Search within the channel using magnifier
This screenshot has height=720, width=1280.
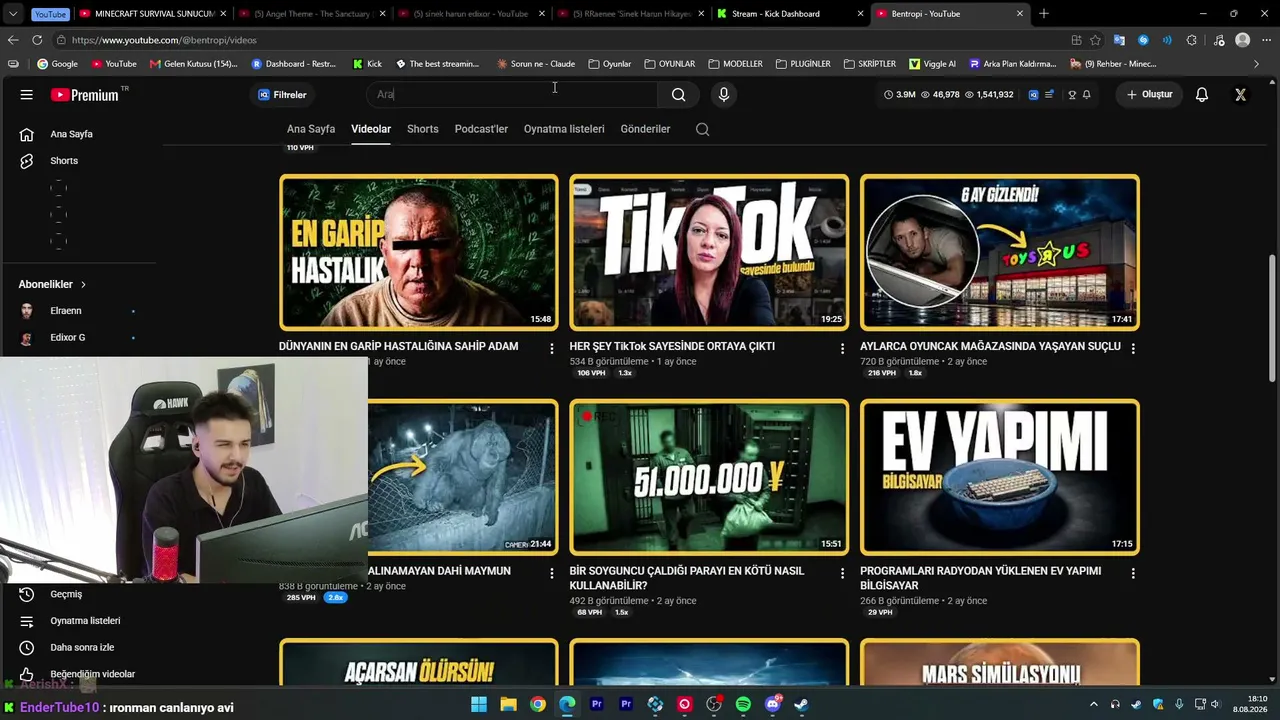(703, 129)
